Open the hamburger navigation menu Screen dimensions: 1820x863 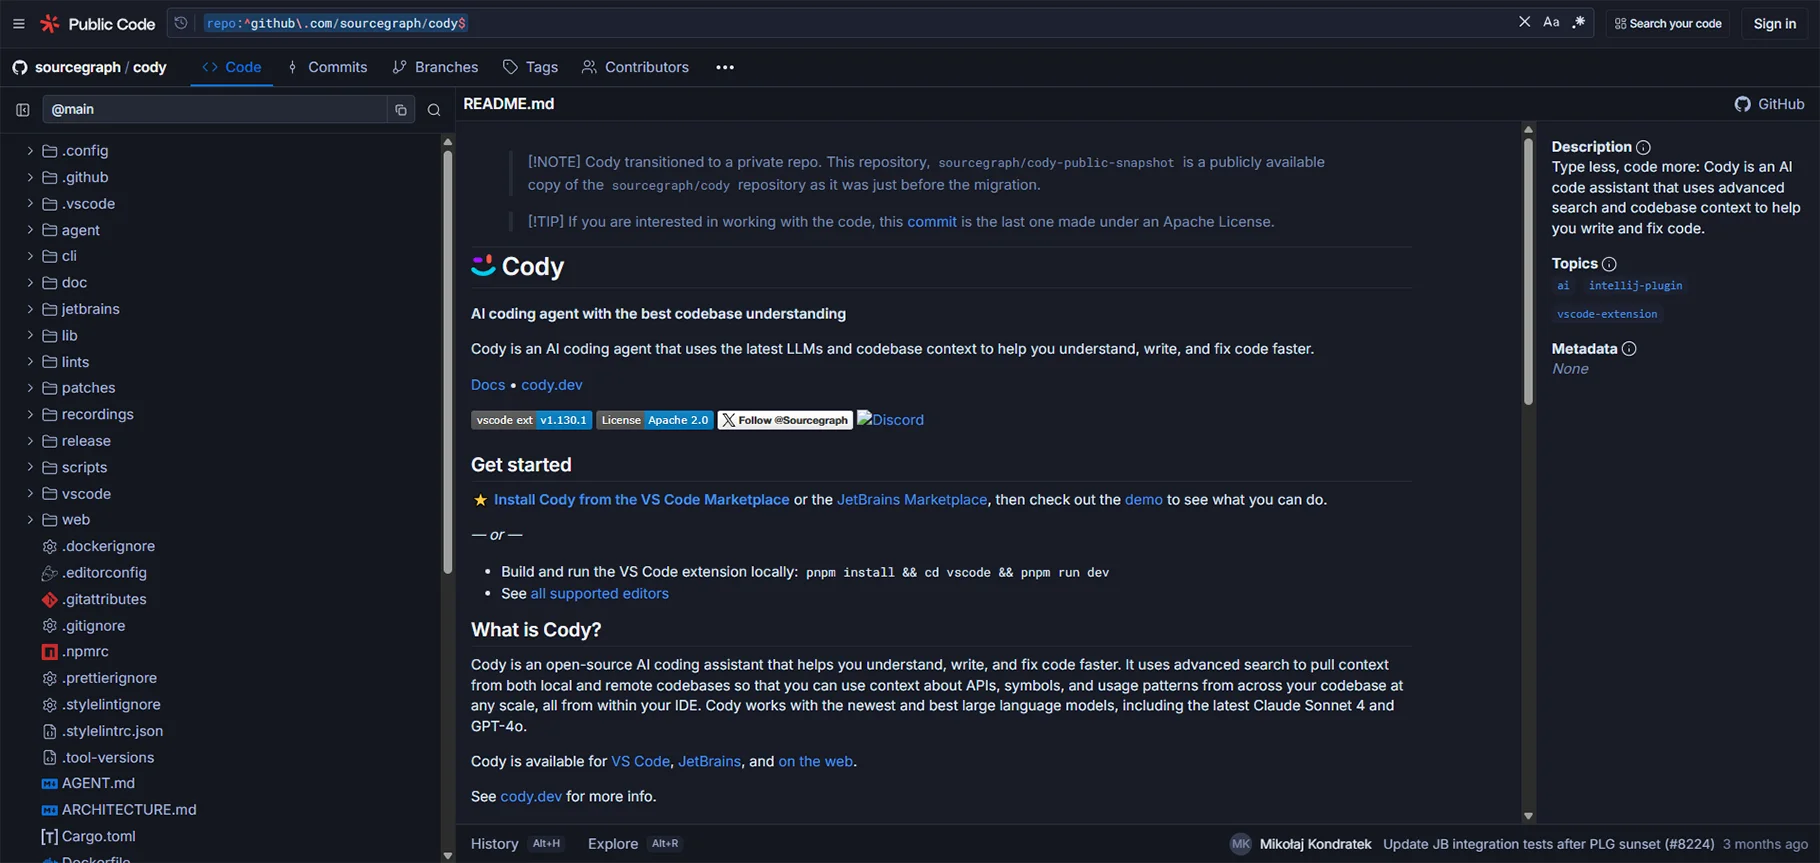click(18, 23)
